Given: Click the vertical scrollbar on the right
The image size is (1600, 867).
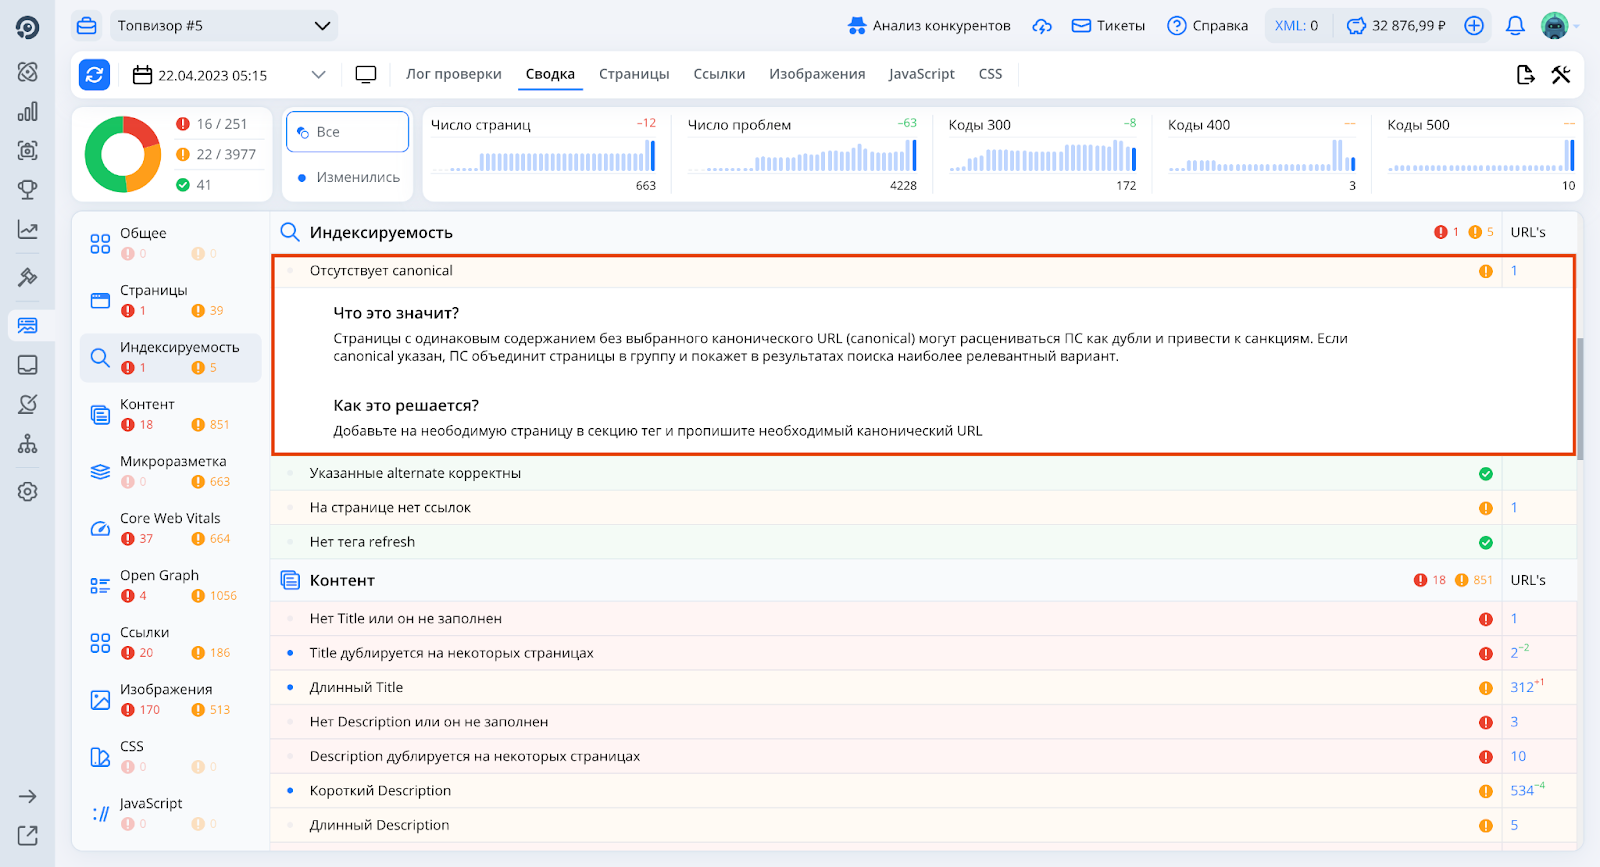Looking at the screenshot, I should point(1580,400).
